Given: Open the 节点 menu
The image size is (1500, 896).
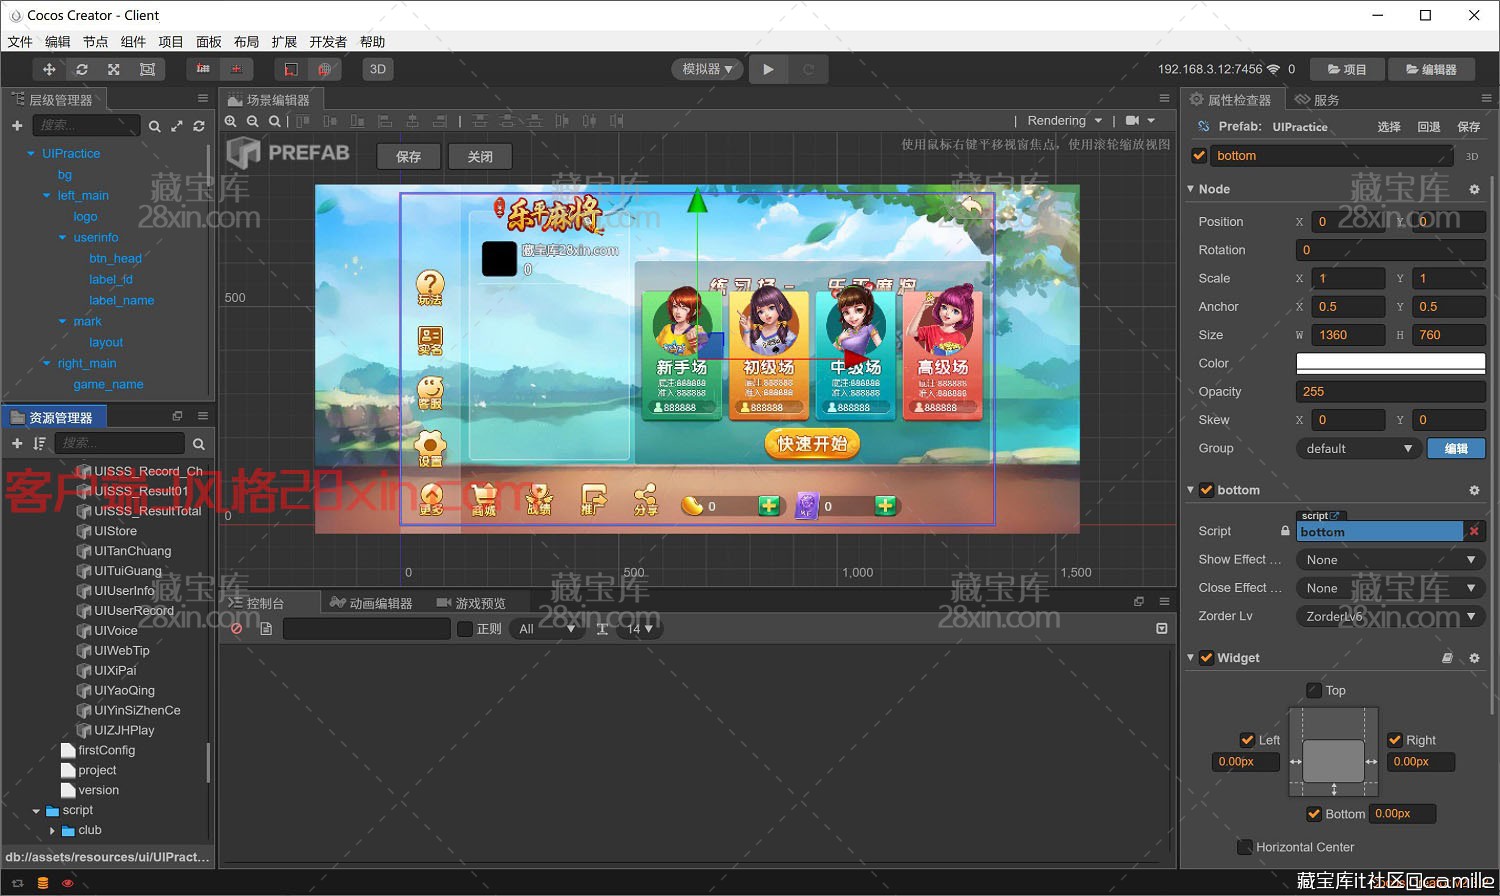Looking at the screenshot, I should point(96,41).
